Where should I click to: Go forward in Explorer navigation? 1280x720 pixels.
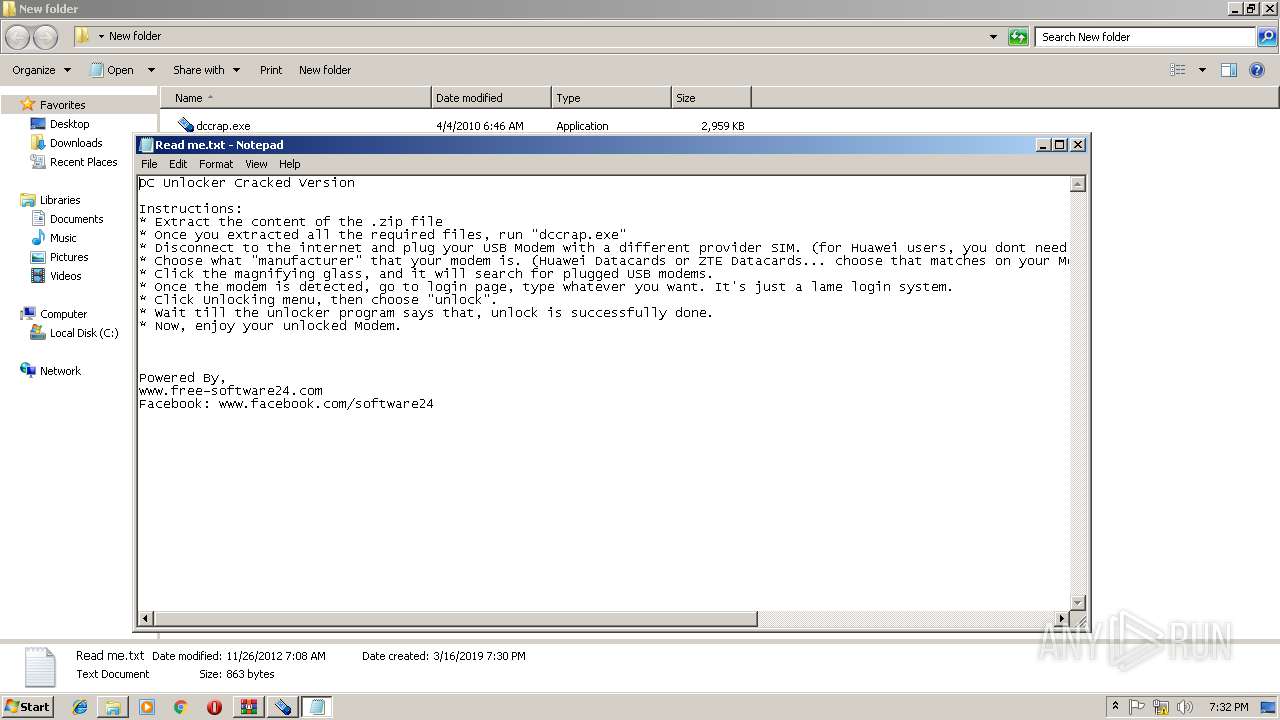coord(45,37)
